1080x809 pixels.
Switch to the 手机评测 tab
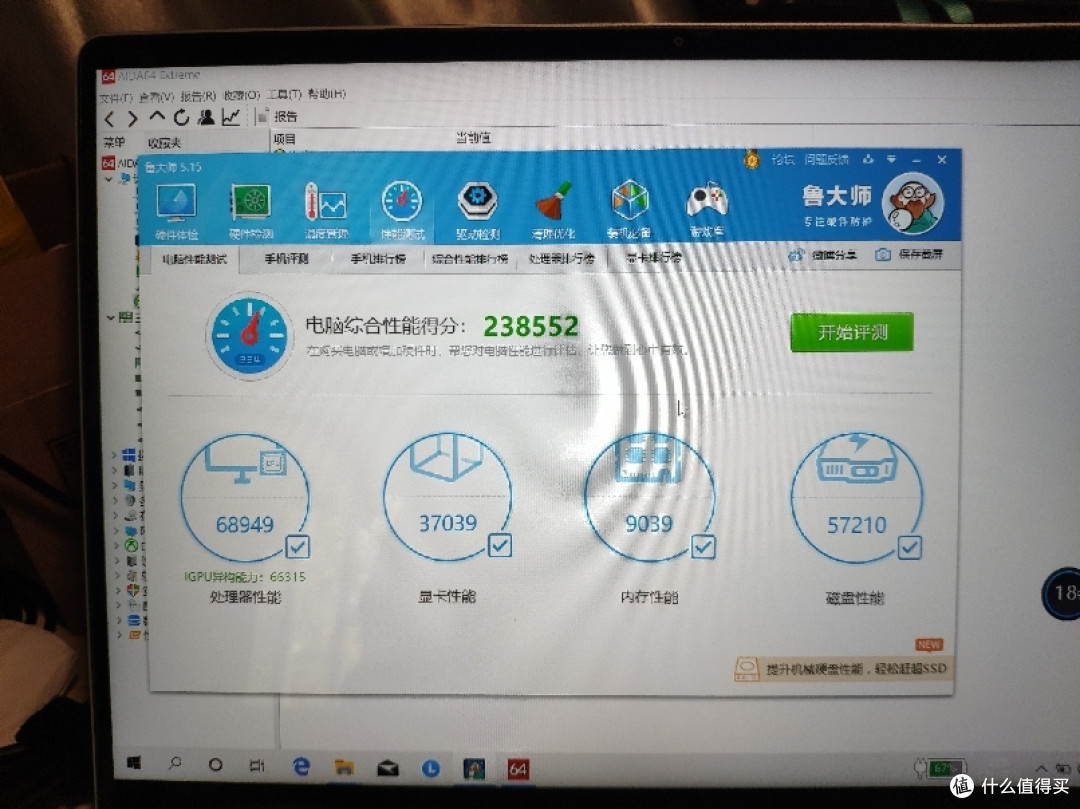286,259
